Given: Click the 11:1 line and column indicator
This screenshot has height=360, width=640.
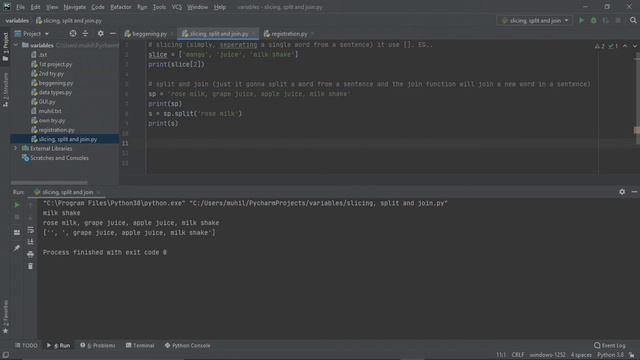Looking at the screenshot, I should coord(501,355).
